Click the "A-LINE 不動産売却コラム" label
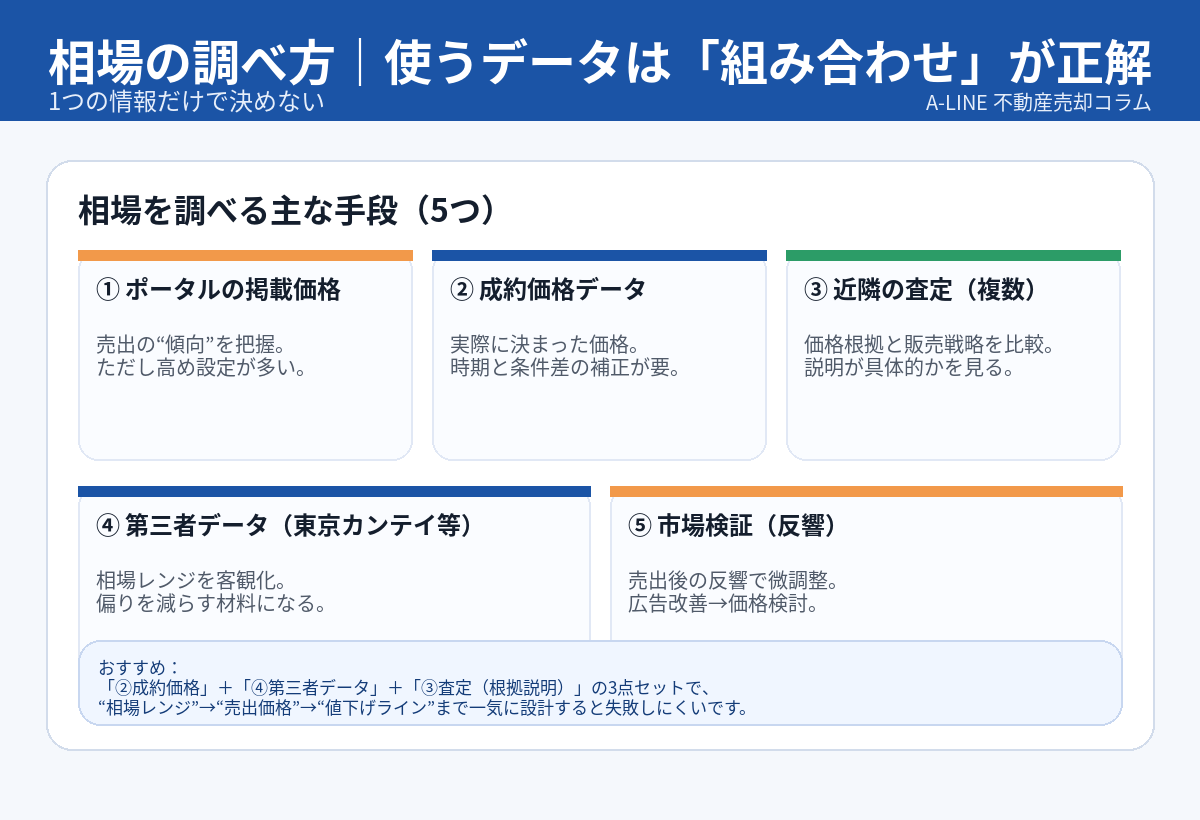1200x820 pixels. pos(1037,103)
